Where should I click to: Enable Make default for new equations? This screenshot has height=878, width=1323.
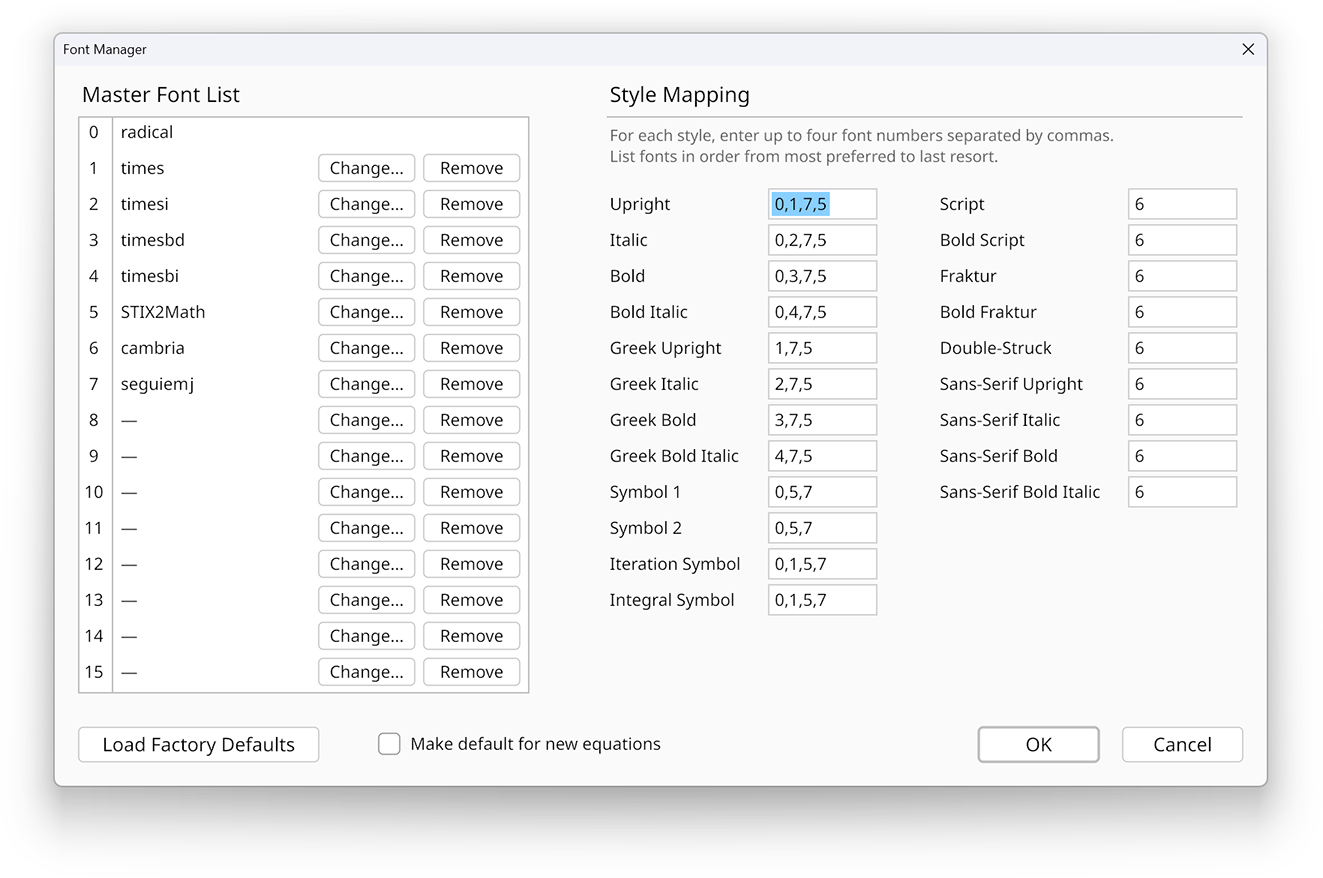tap(389, 744)
